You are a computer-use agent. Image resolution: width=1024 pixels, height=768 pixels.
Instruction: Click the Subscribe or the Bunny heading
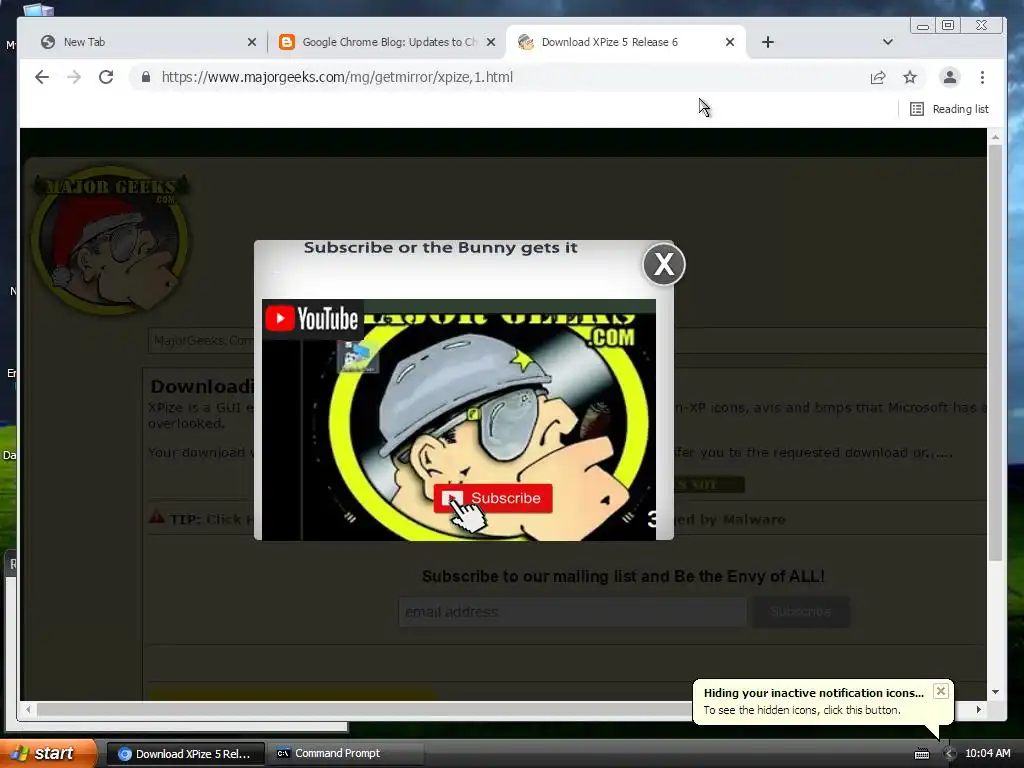click(x=441, y=248)
